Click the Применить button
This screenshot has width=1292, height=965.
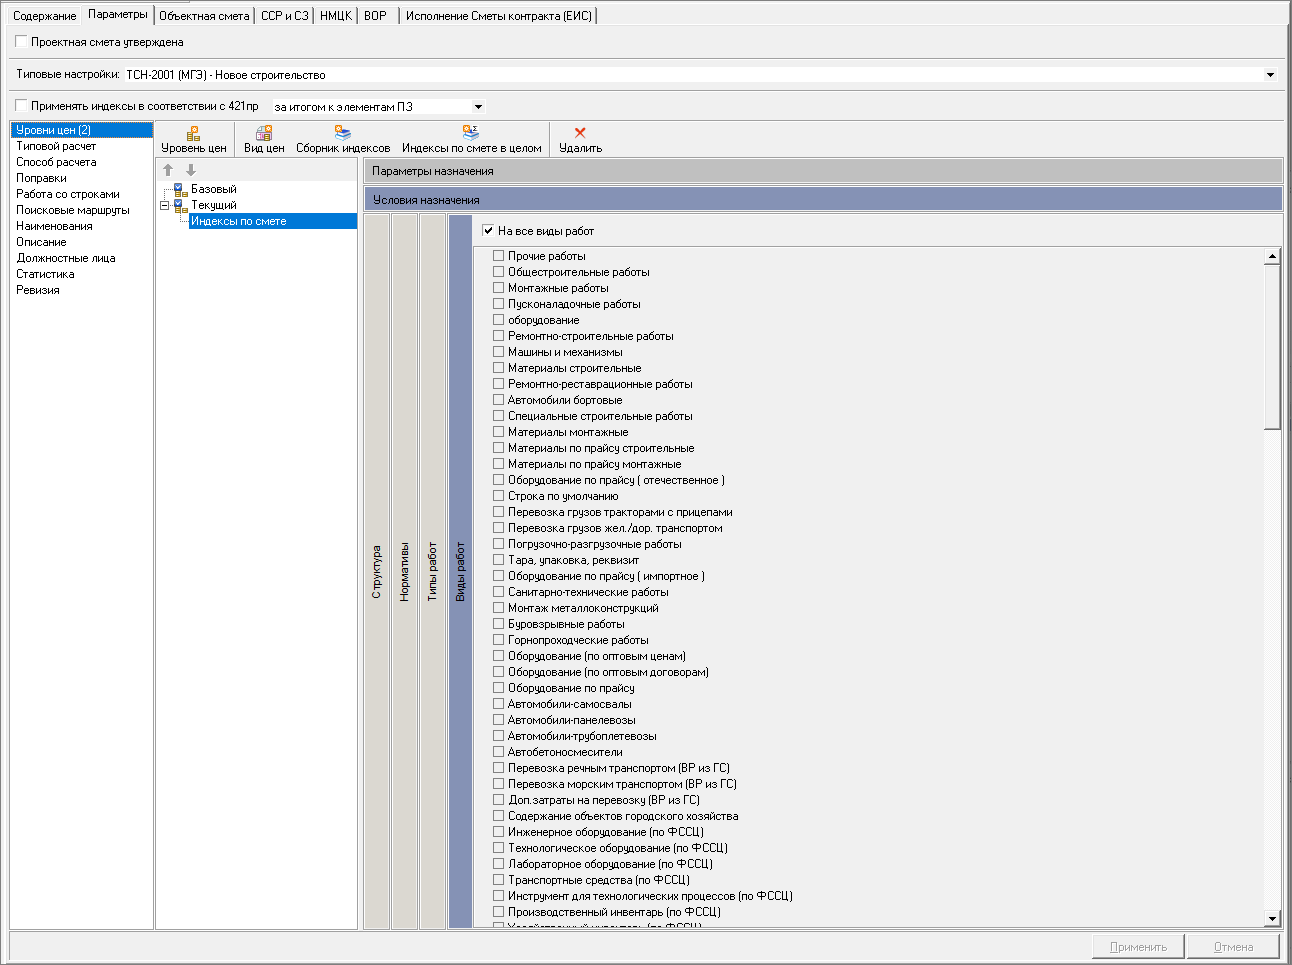1137,947
